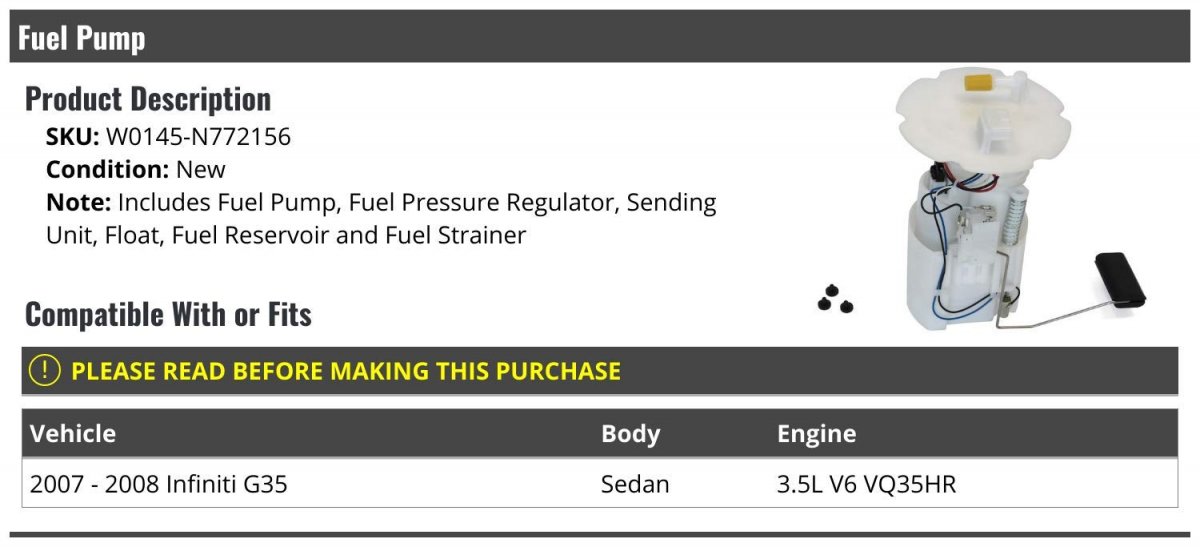Click the Vehicle column header
The height and width of the screenshot is (547, 1200).
click(73, 434)
